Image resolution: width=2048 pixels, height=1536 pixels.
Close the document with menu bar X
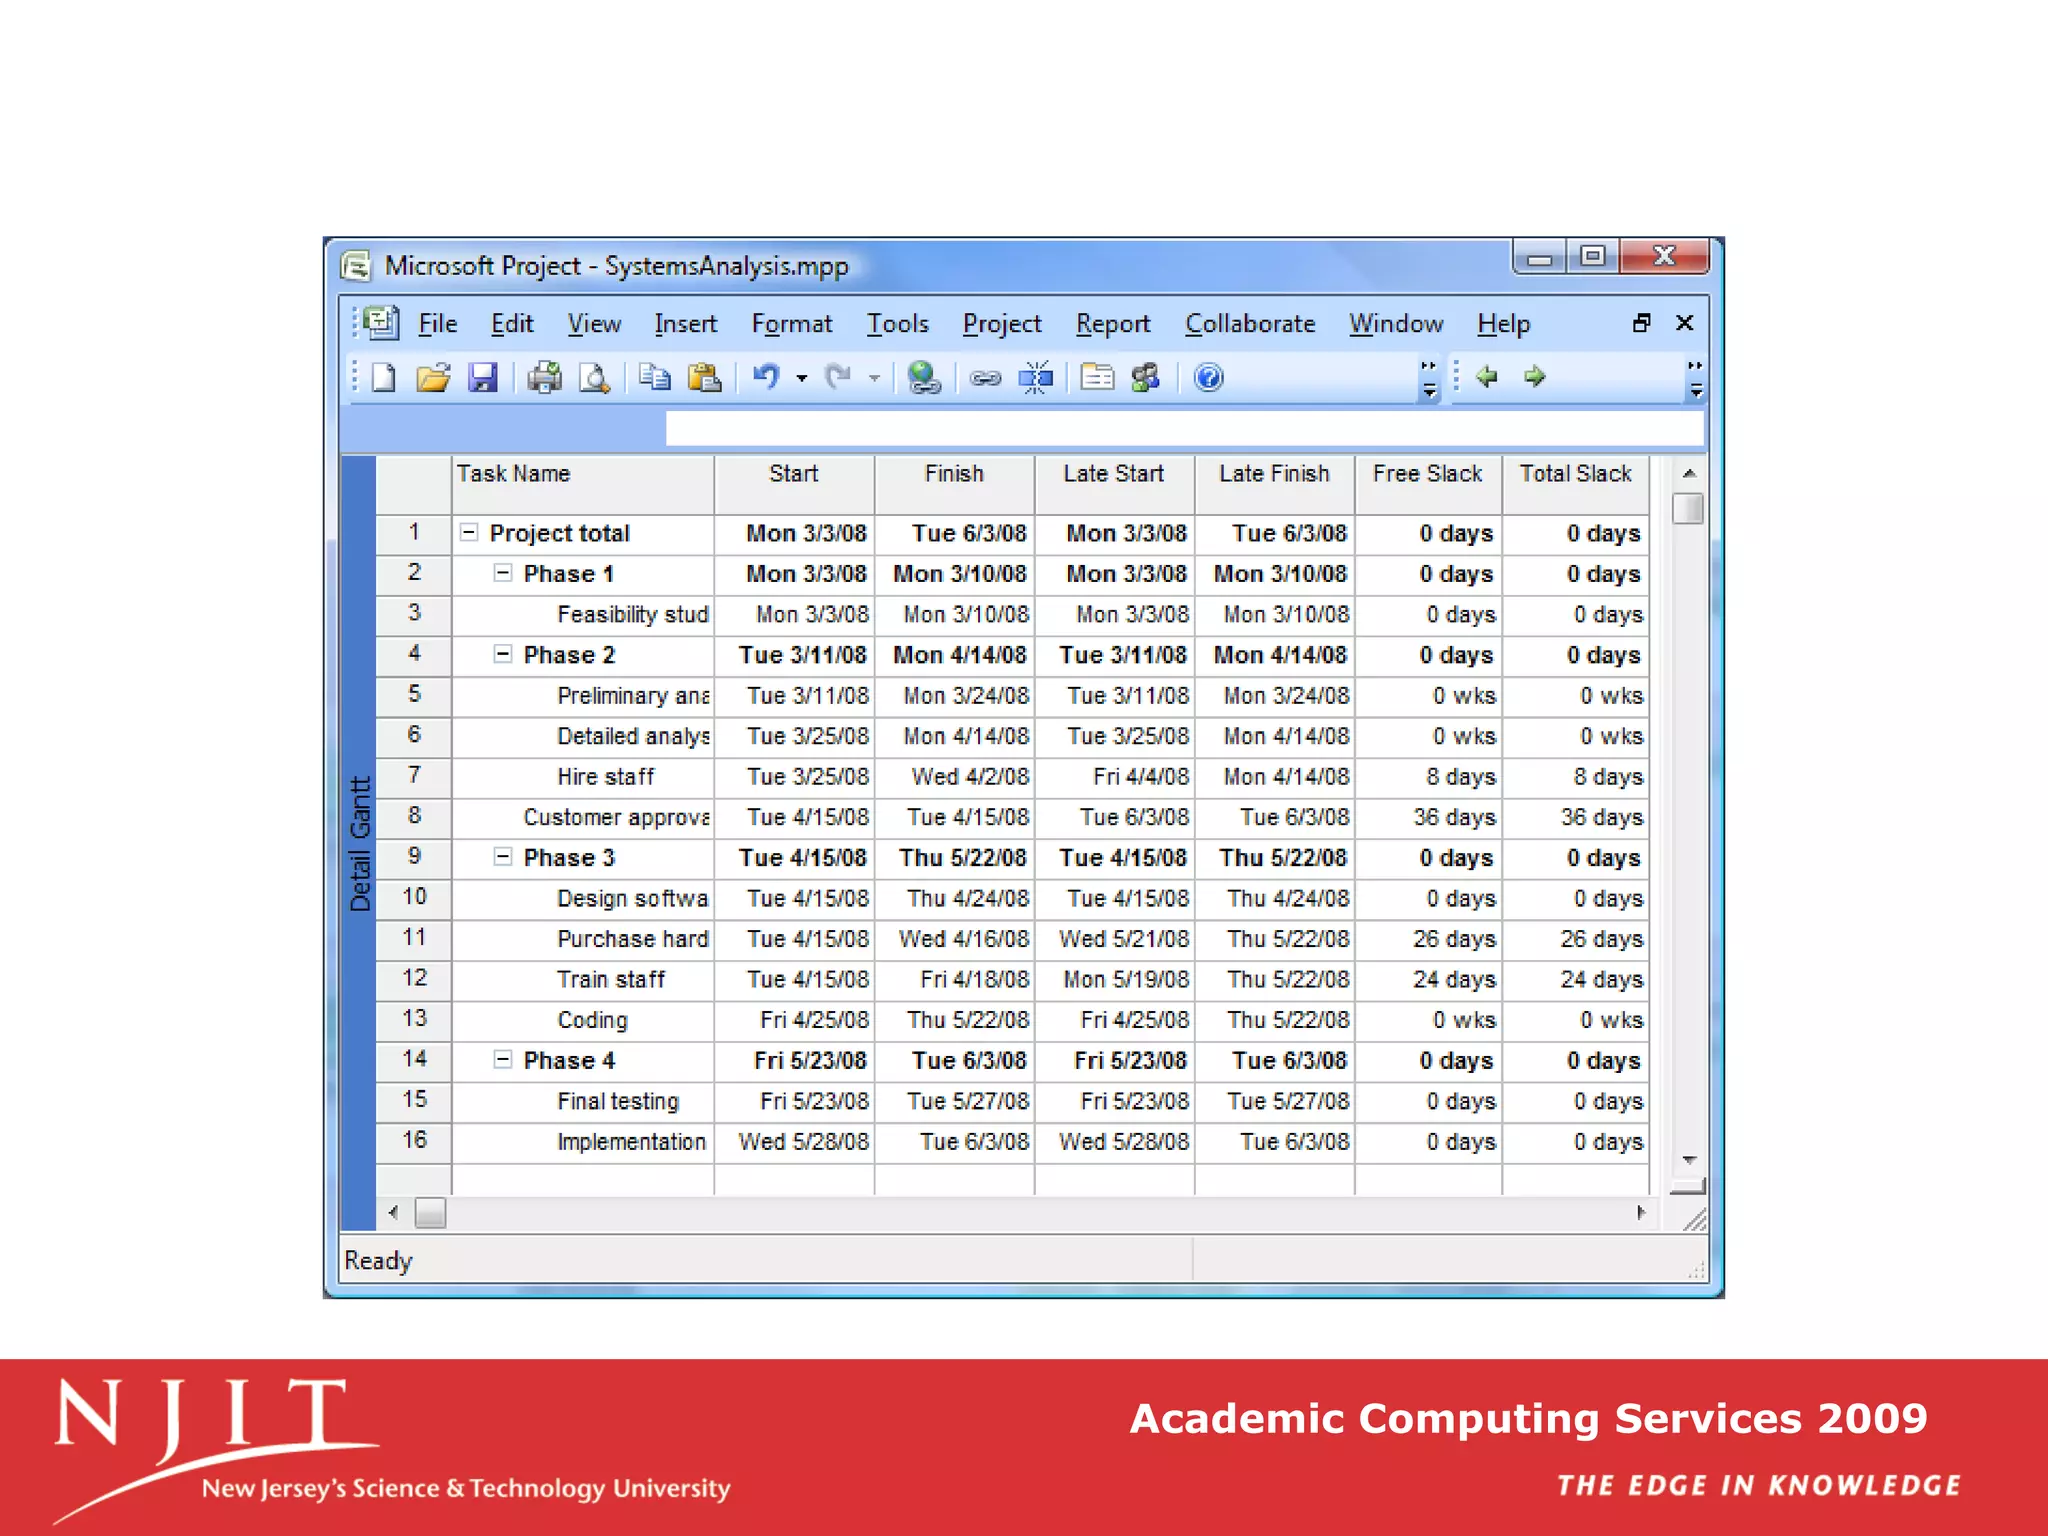1685,323
